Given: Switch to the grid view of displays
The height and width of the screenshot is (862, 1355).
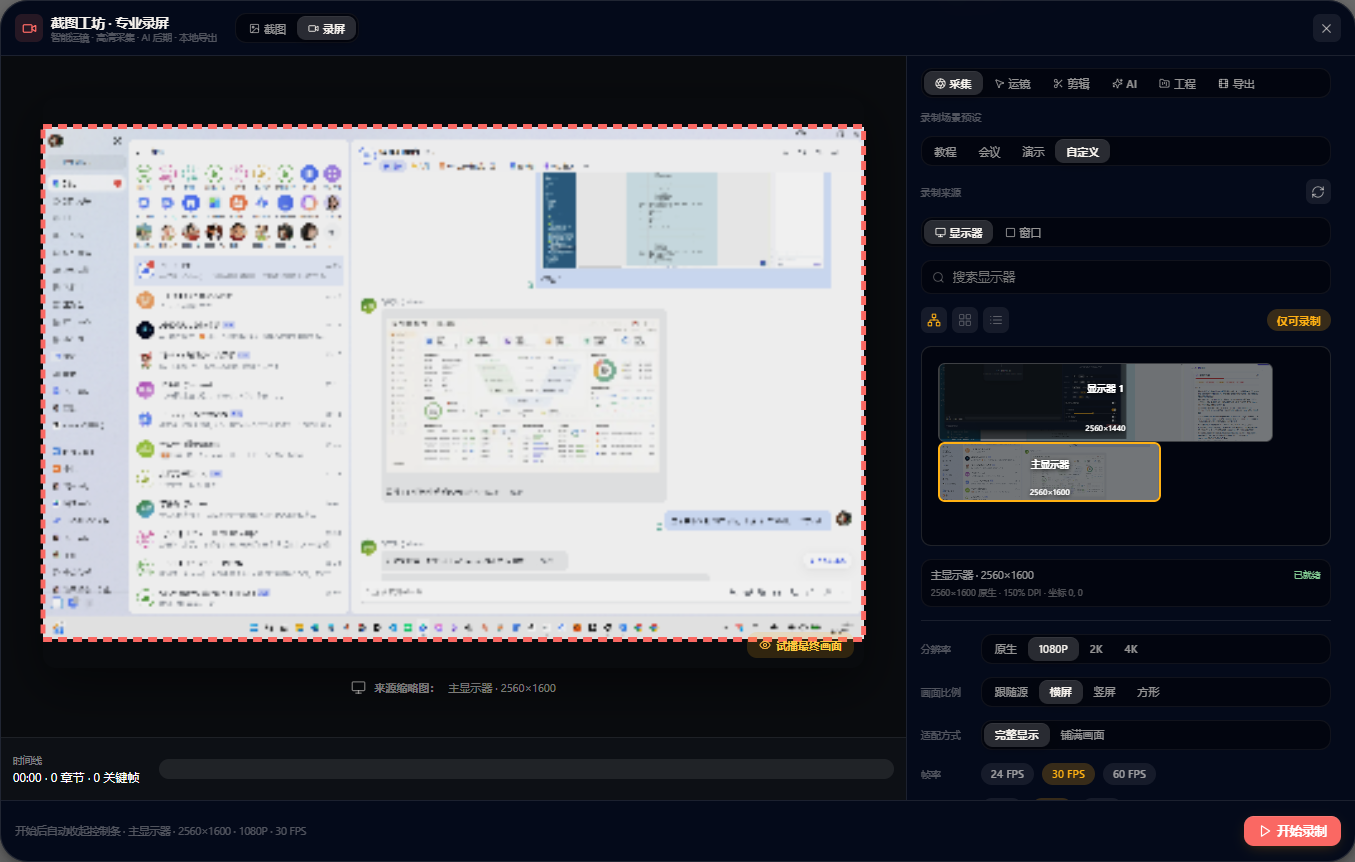Looking at the screenshot, I should 965,320.
